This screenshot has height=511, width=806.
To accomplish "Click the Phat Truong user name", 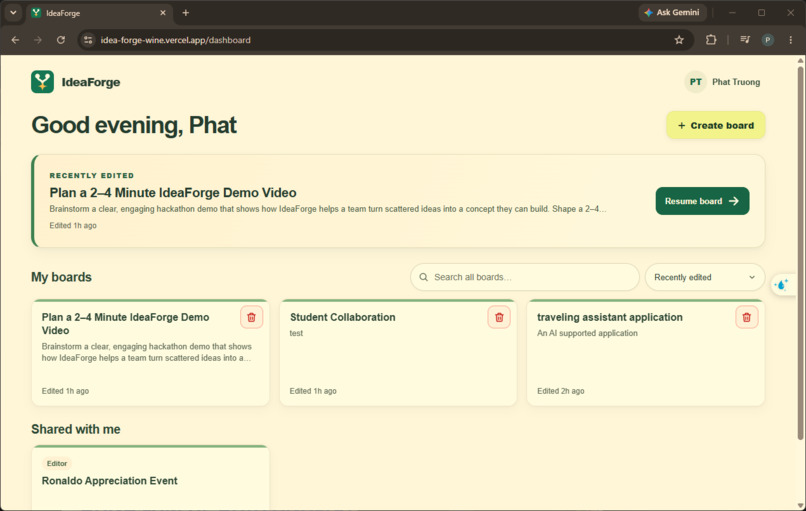I will (x=736, y=82).
